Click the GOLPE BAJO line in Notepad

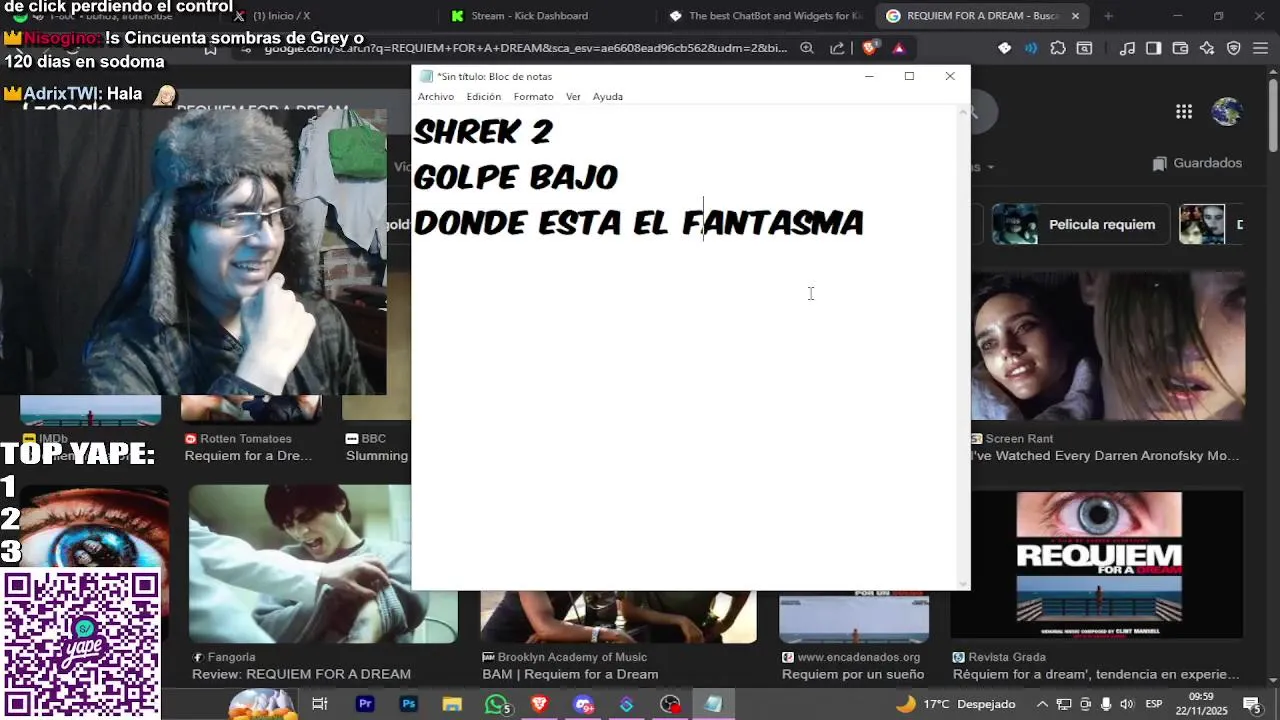point(516,177)
